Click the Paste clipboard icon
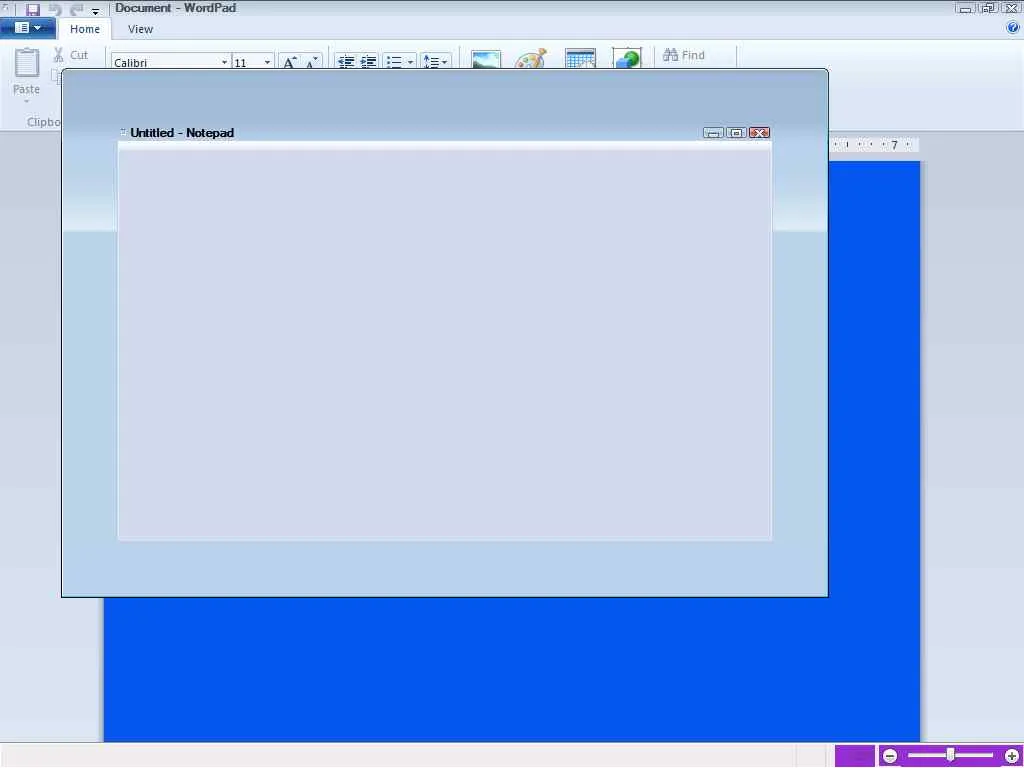Viewport: 1024px width, 768px height. pyautogui.click(x=27, y=63)
